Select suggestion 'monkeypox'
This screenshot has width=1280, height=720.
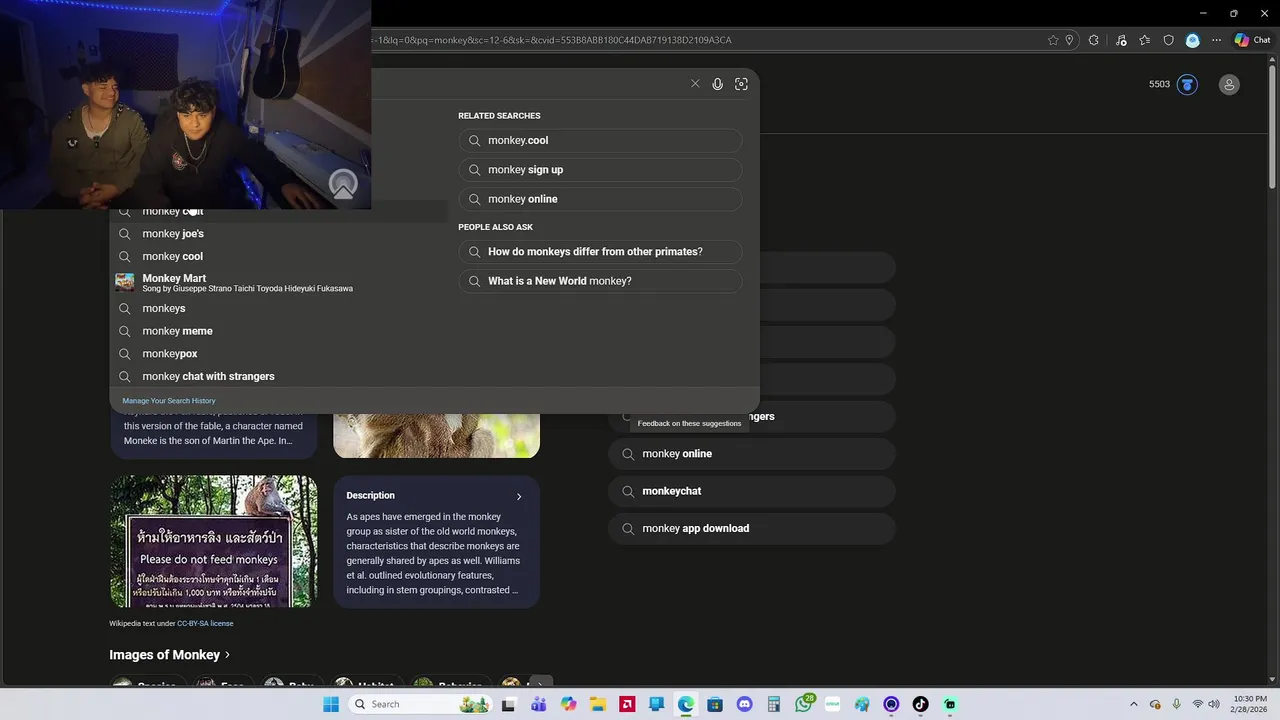point(280,354)
